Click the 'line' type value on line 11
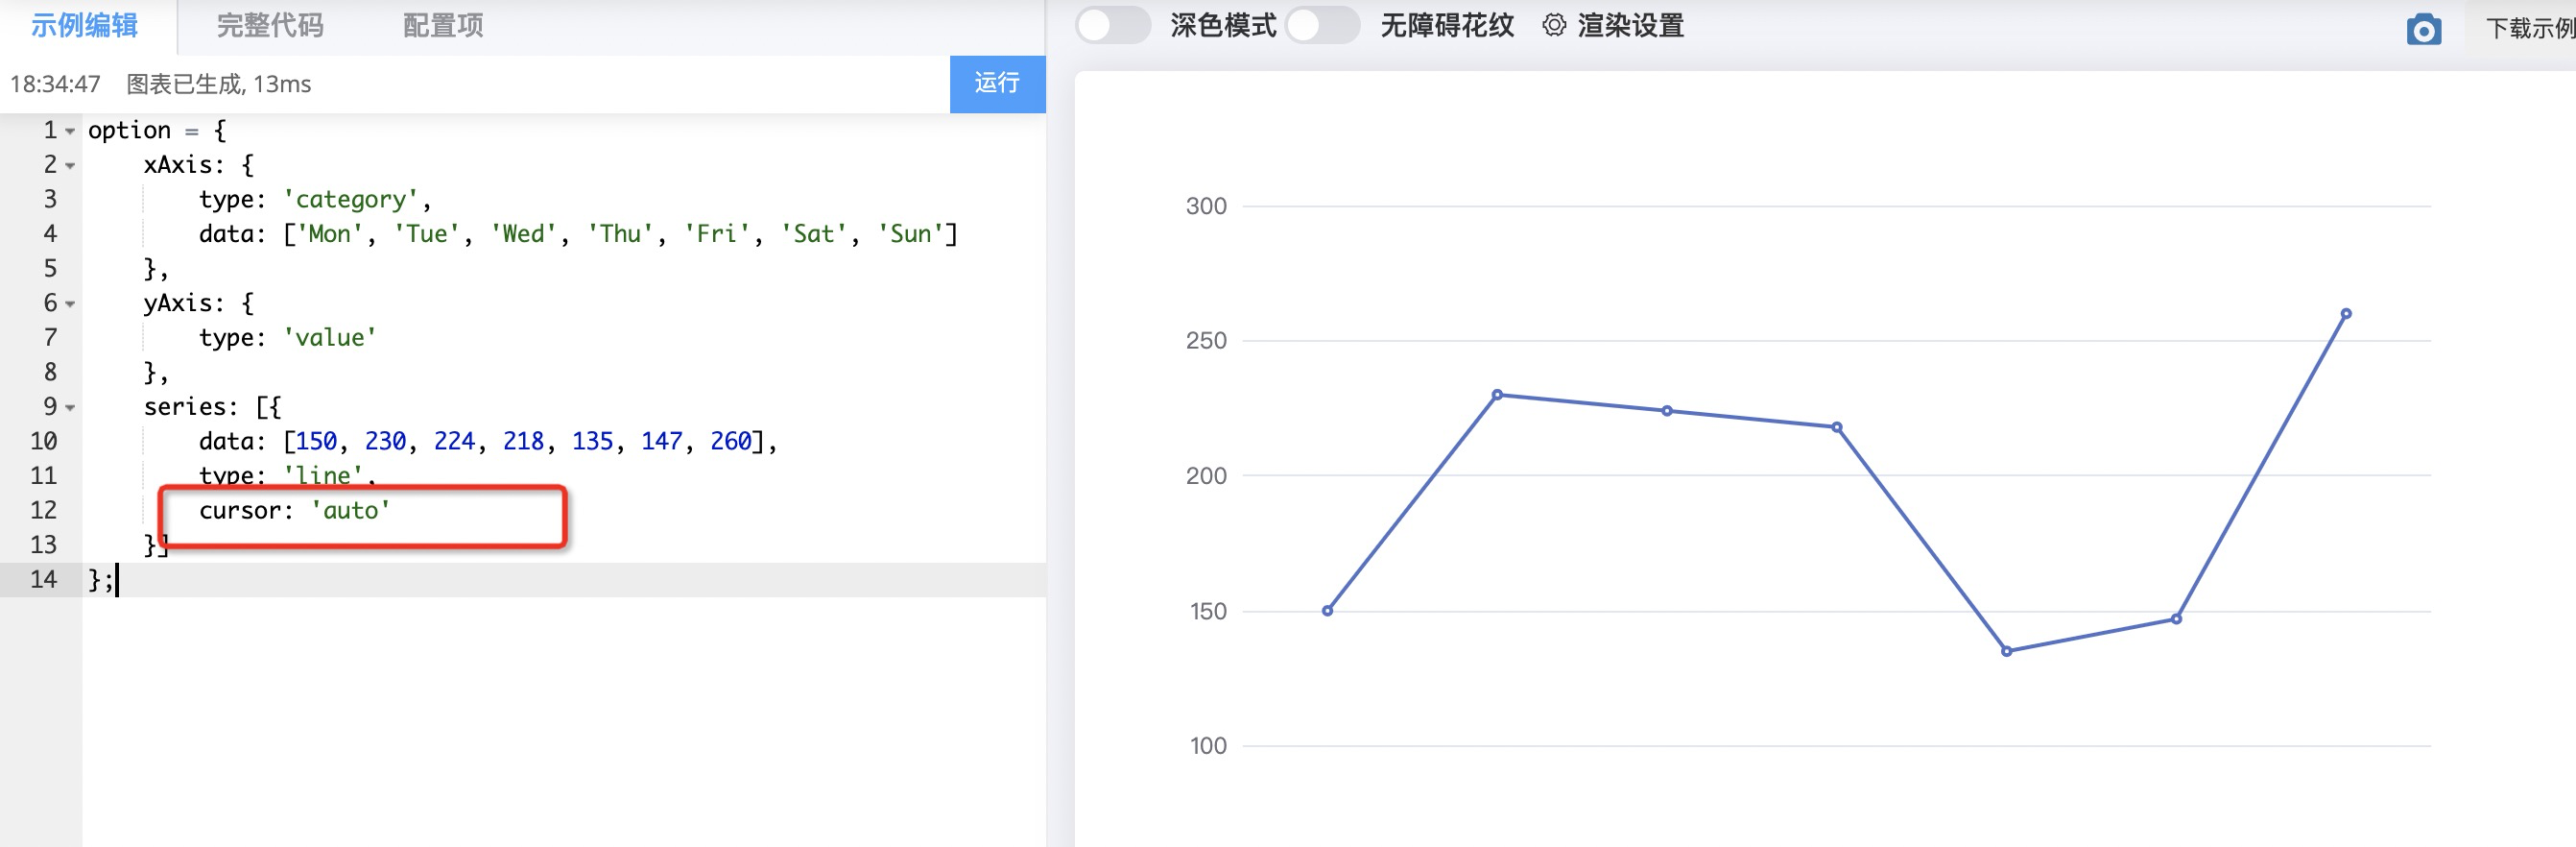 click(x=323, y=475)
